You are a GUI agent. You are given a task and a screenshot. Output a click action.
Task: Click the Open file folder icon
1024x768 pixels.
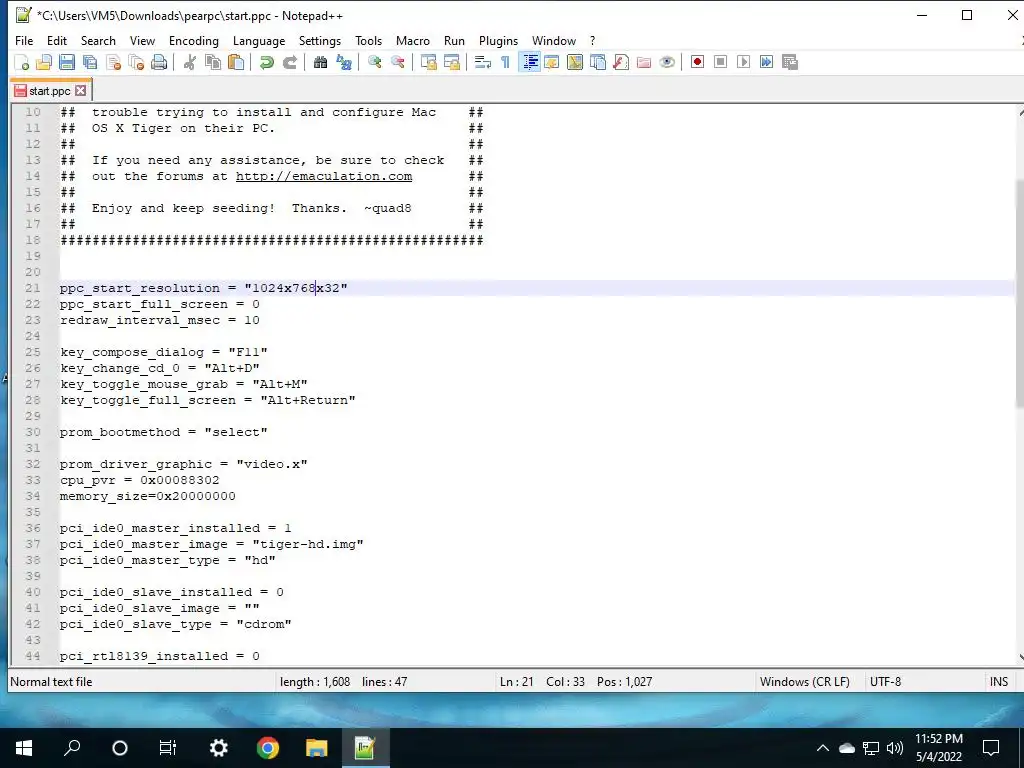pyautogui.click(x=44, y=63)
